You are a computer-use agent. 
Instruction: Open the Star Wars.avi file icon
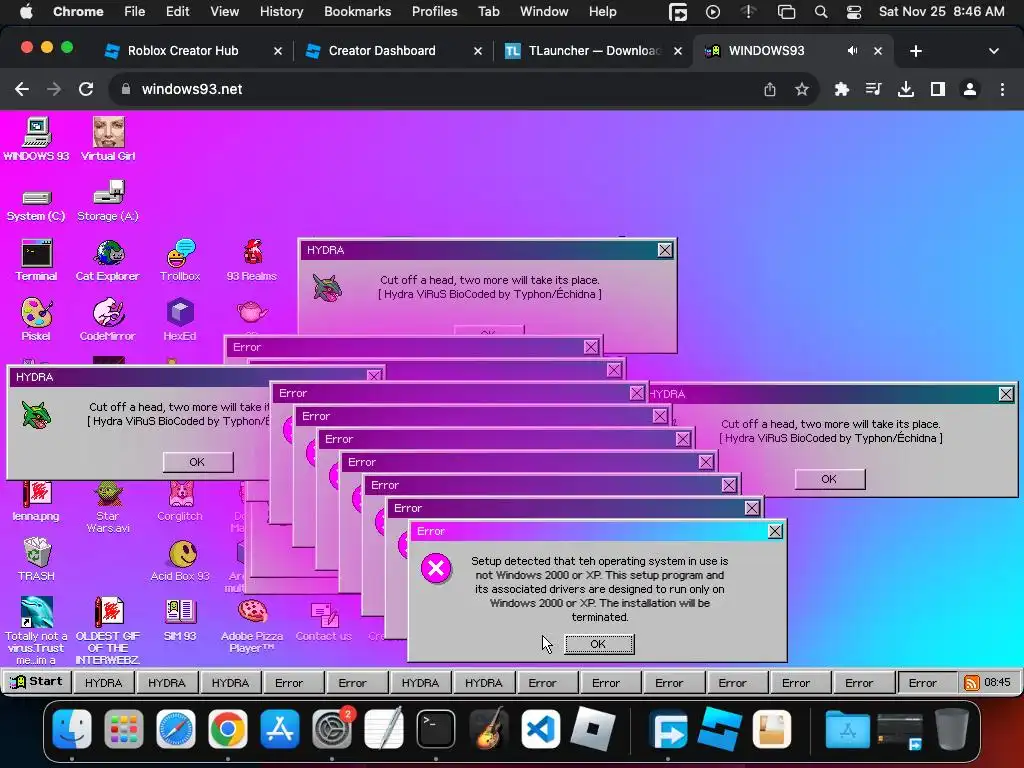pyautogui.click(x=108, y=506)
